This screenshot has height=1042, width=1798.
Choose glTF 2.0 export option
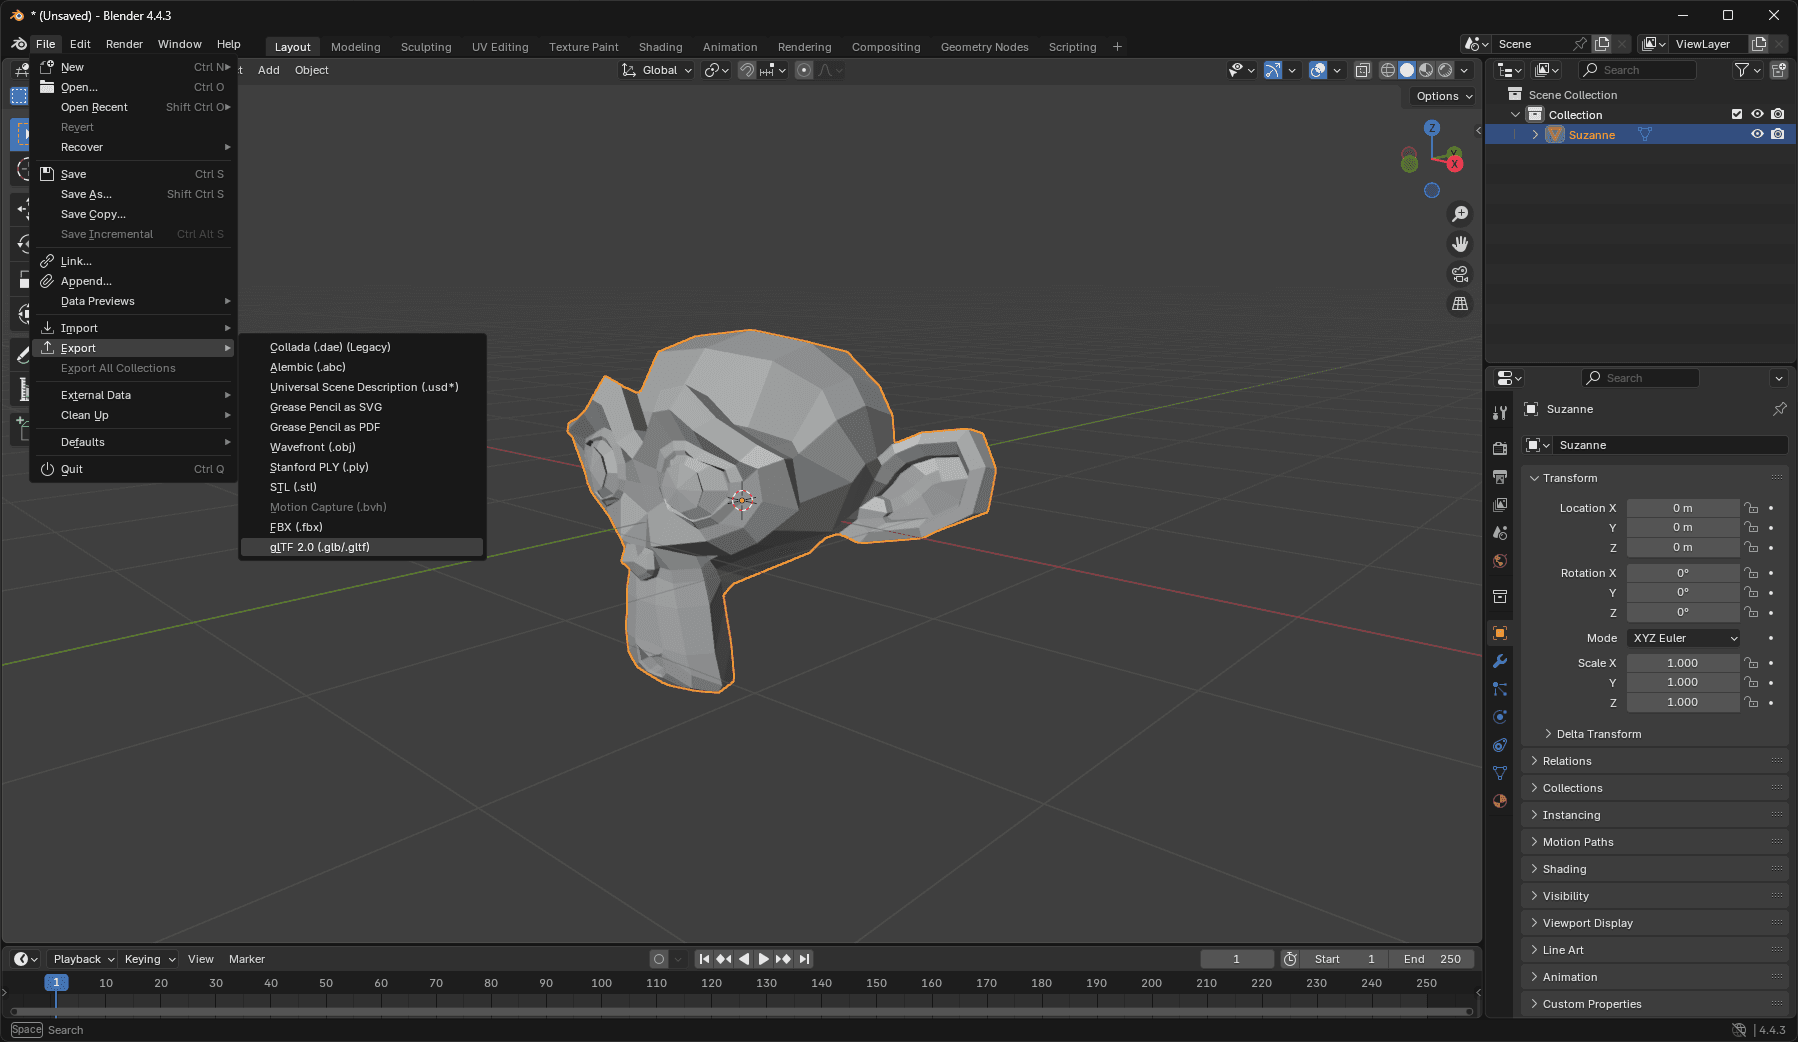(x=362, y=547)
